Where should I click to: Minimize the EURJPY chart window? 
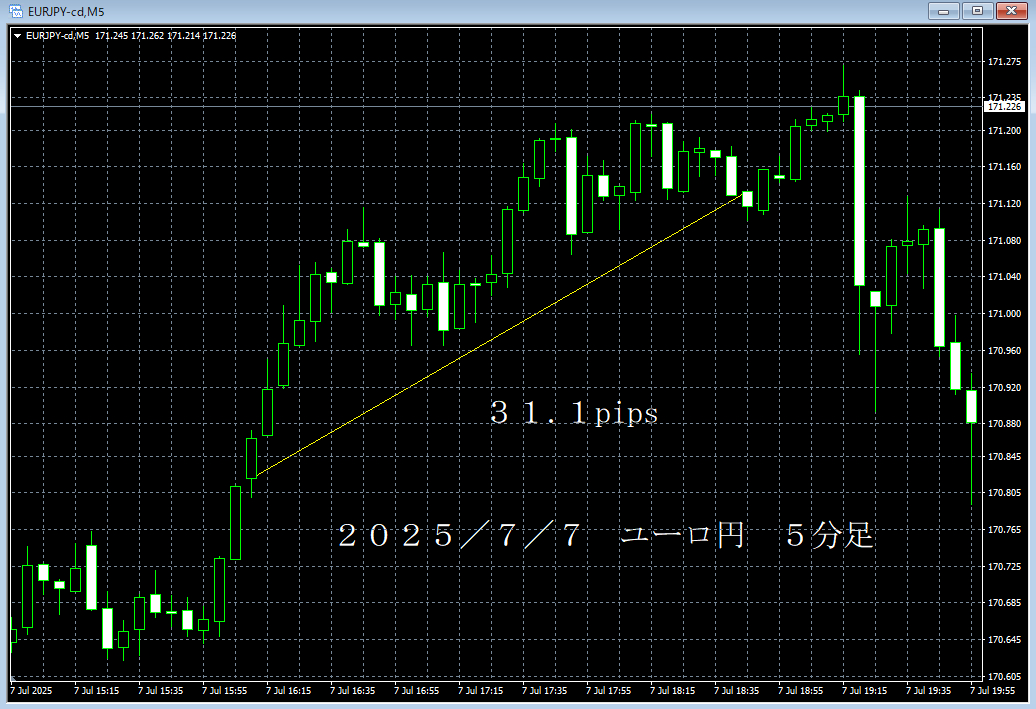pos(941,11)
